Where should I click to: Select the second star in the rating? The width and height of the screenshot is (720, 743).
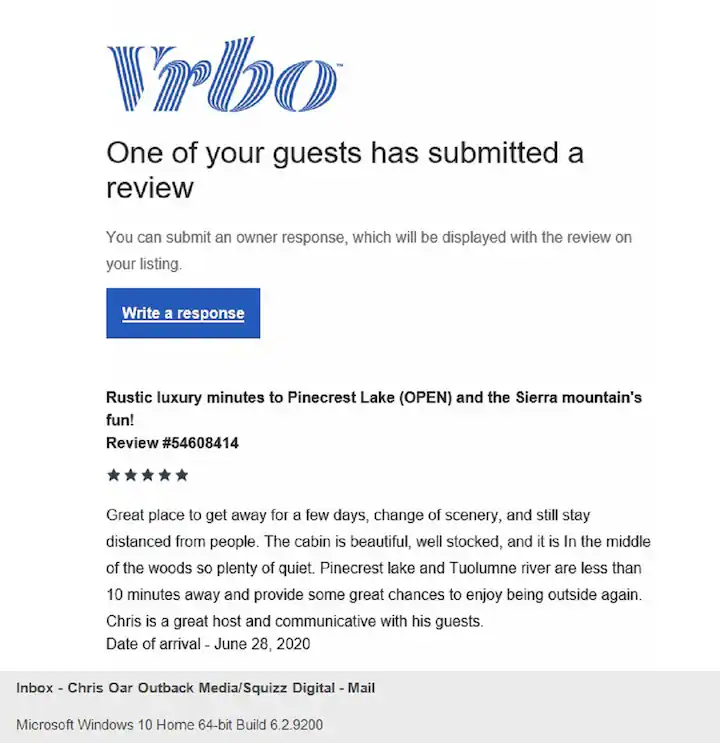pyautogui.click(x=130, y=475)
